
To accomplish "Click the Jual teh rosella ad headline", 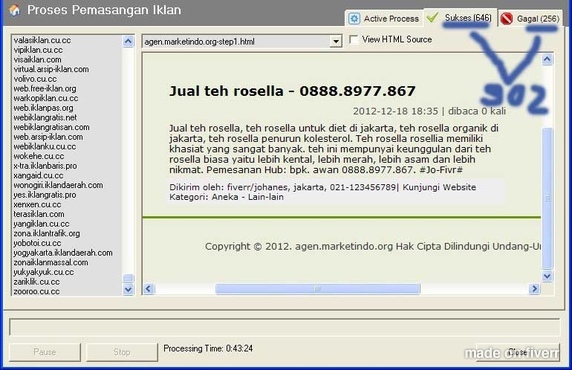I will (292, 91).
